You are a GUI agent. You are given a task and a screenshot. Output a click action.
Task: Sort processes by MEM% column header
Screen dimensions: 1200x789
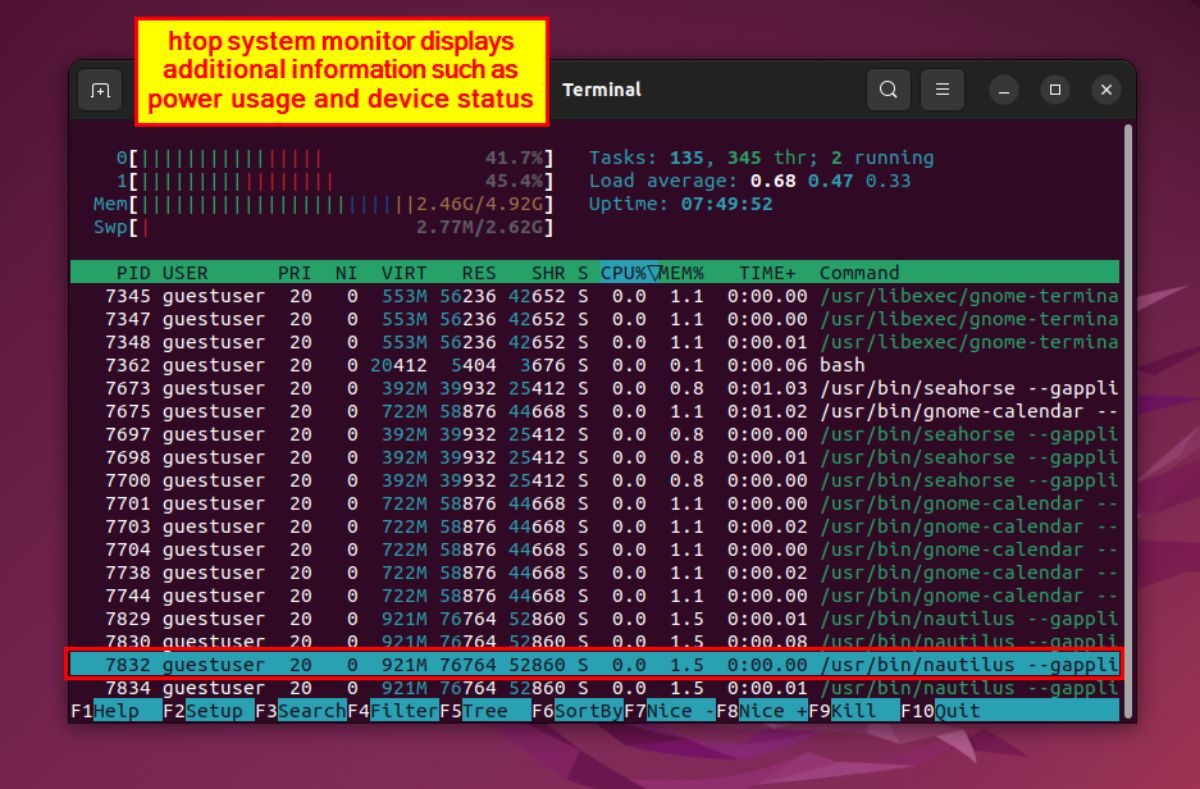(682, 273)
